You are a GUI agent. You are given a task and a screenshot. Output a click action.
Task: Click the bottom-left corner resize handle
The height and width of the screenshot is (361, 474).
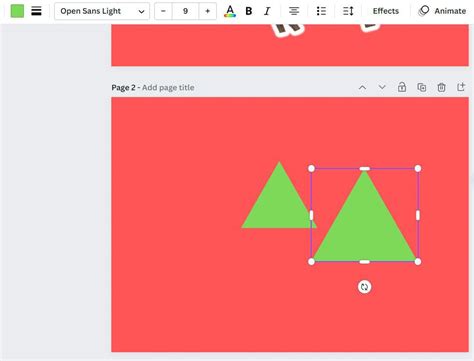click(311, 262)
